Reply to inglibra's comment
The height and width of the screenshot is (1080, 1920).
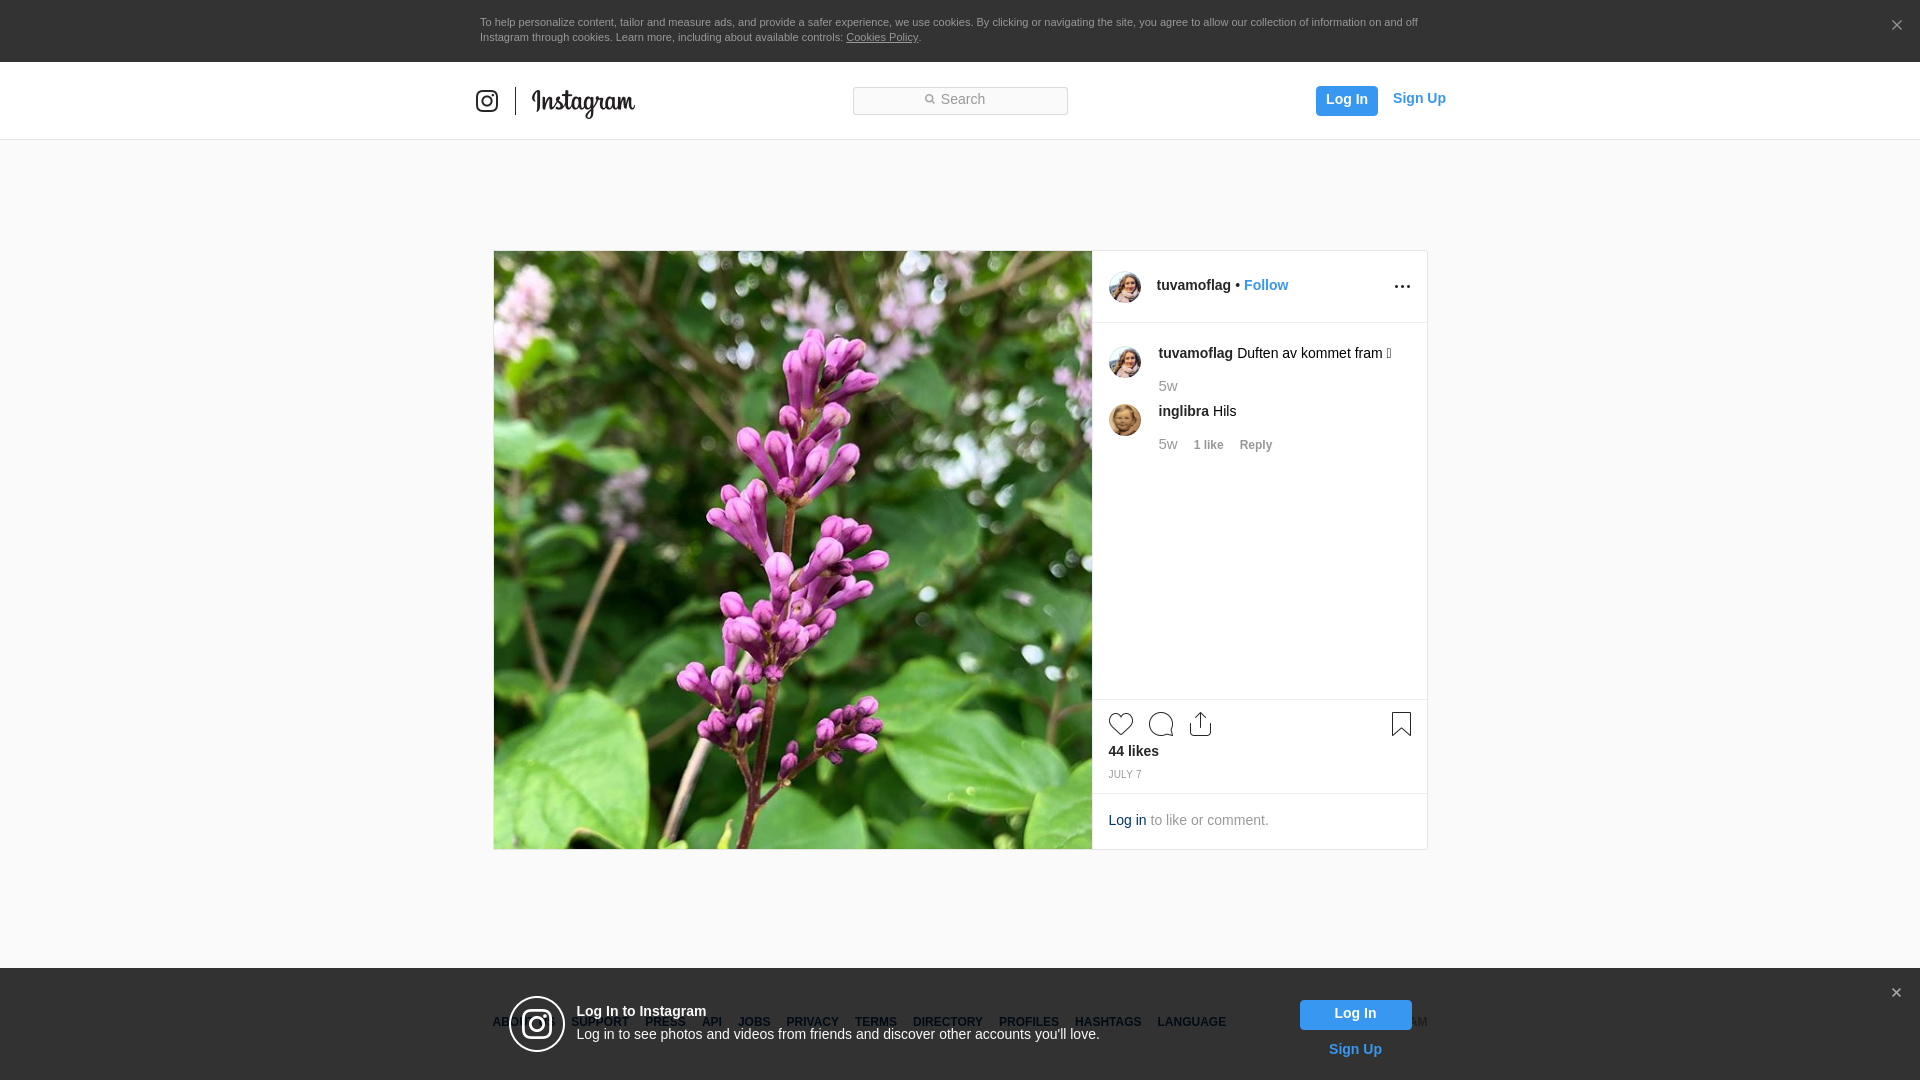click(x=1255, y=445)
